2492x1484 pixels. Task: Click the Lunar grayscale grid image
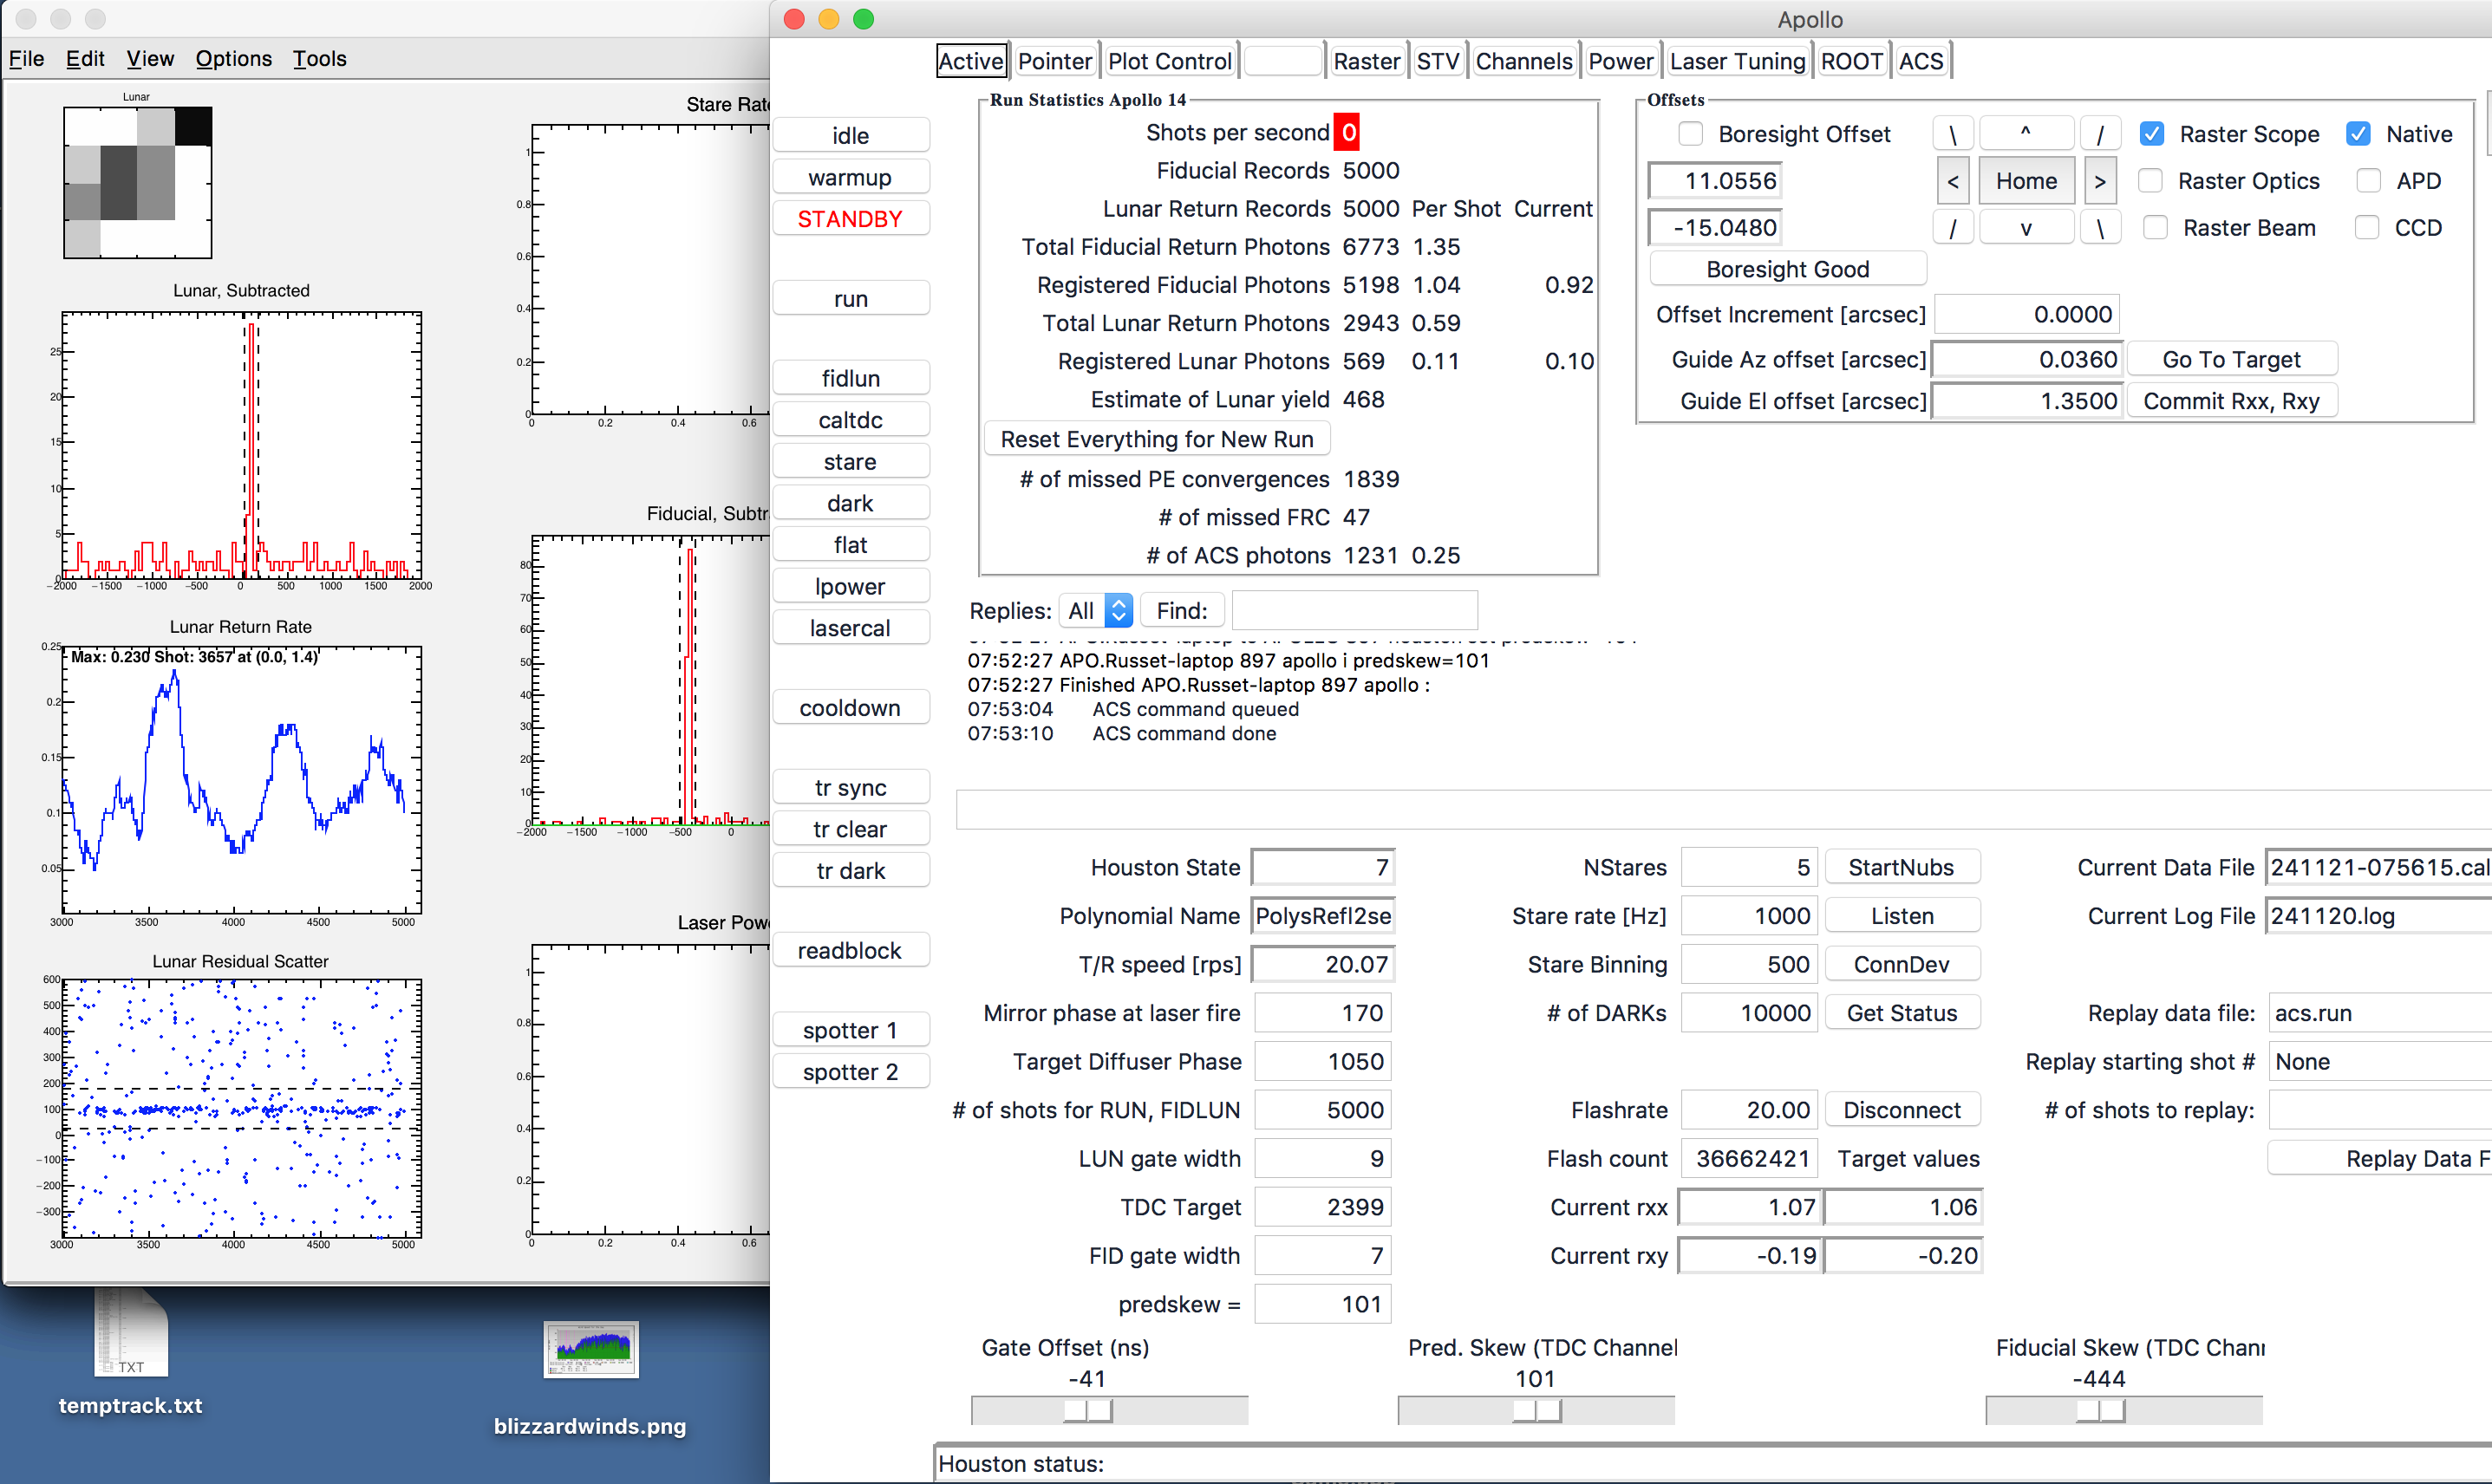click(x=138, y=182)
